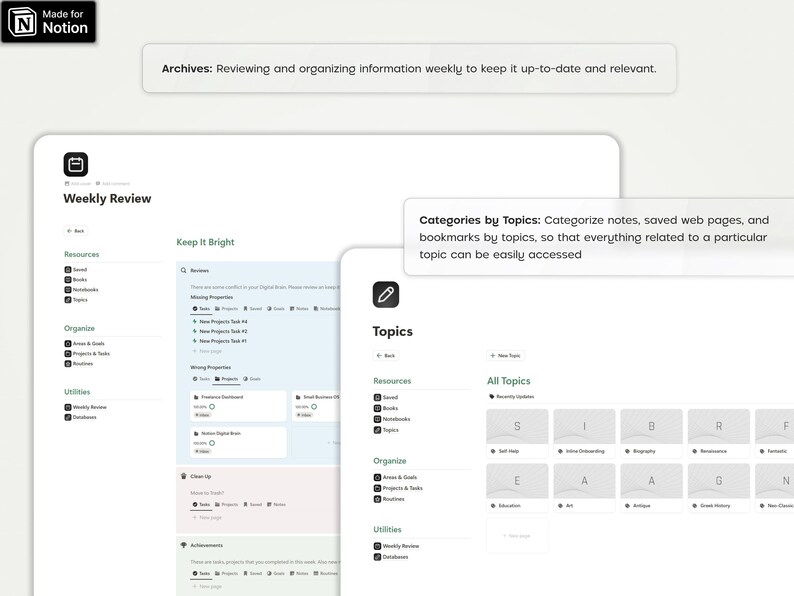Image resolution: width=794 pixels, height=596 pixels.
Task: Click progress ring on Notion Digital Brain card
Action: 212,443
